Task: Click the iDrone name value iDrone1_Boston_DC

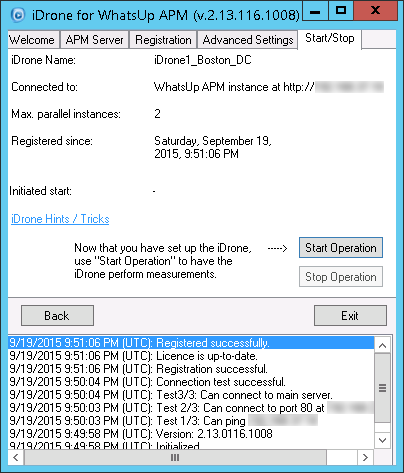Action: (x=203, y=60)
